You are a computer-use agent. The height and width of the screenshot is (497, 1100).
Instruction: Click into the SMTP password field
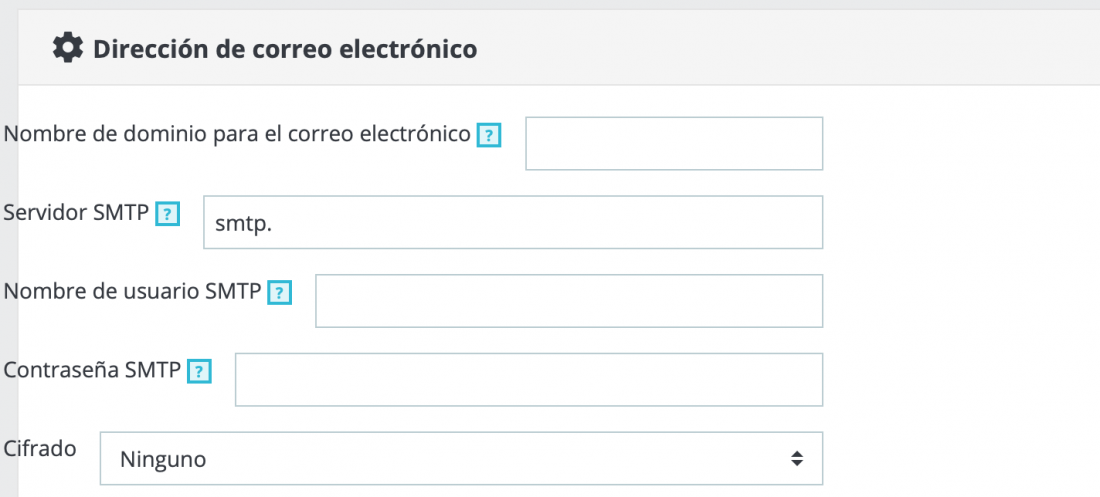(x=529, y=380)
